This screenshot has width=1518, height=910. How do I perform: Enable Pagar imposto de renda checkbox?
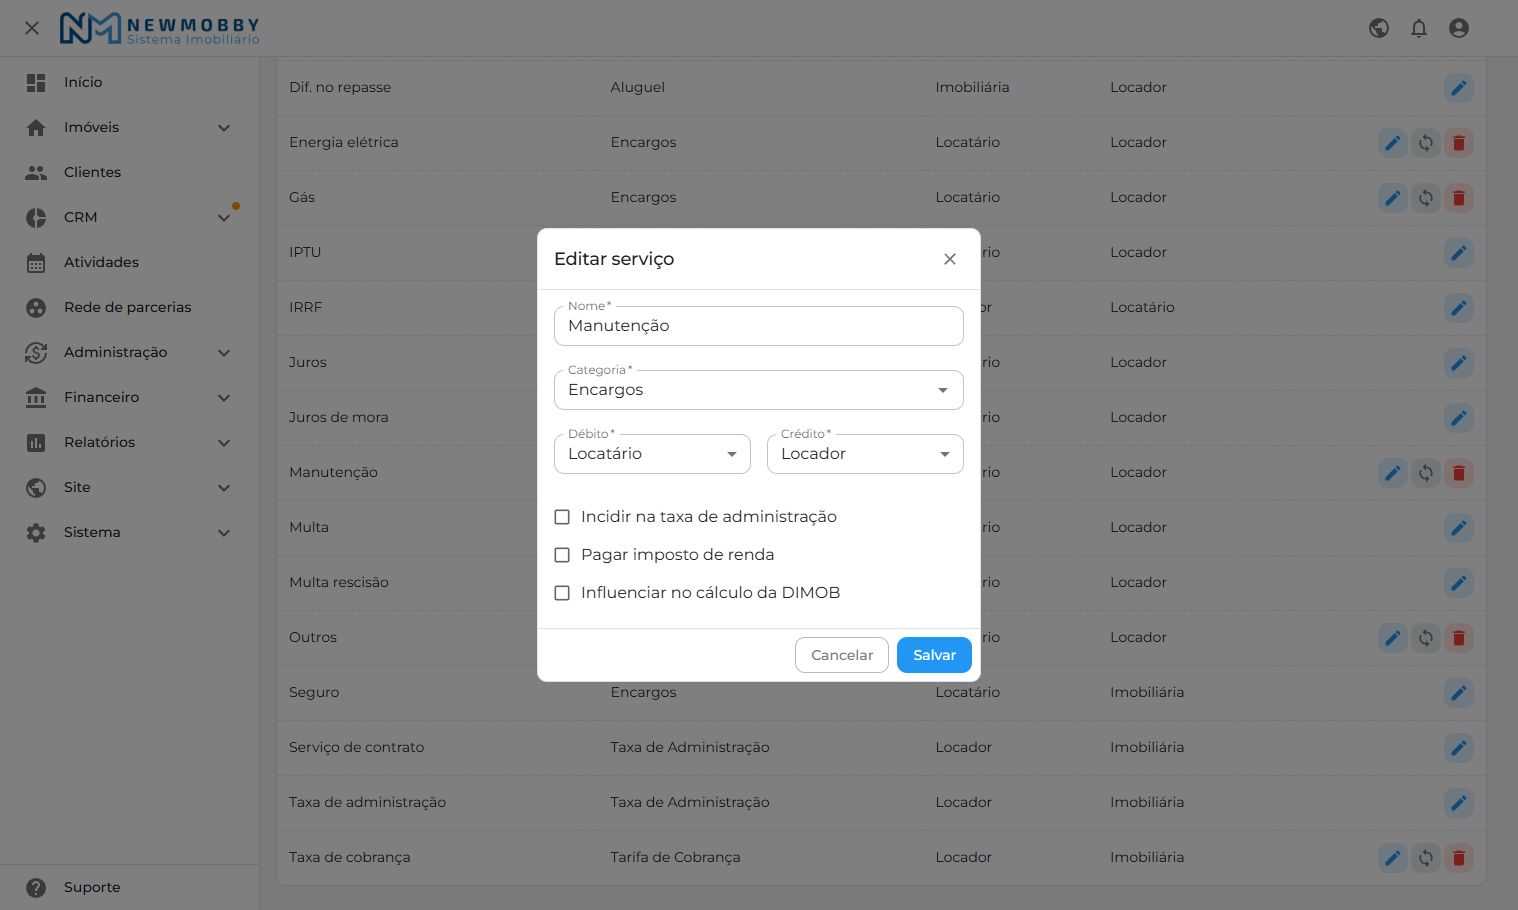[562, 555]
